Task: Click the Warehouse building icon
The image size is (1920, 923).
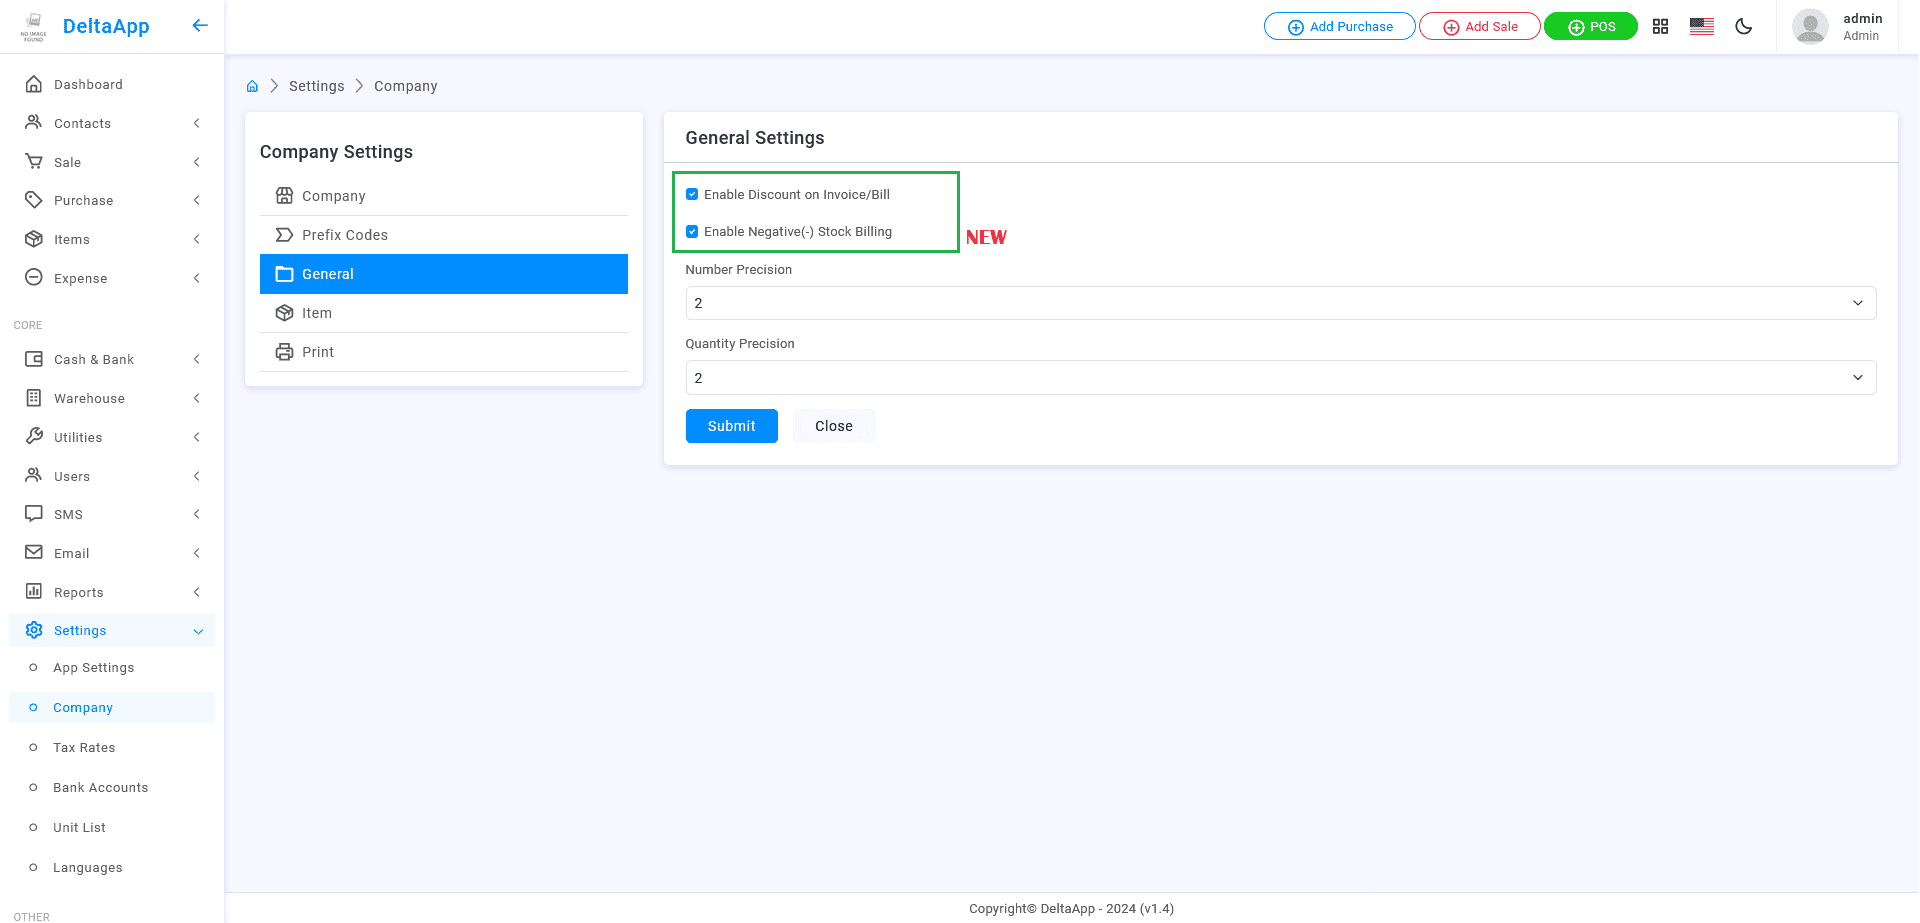Action: click(x=34, y=398)
